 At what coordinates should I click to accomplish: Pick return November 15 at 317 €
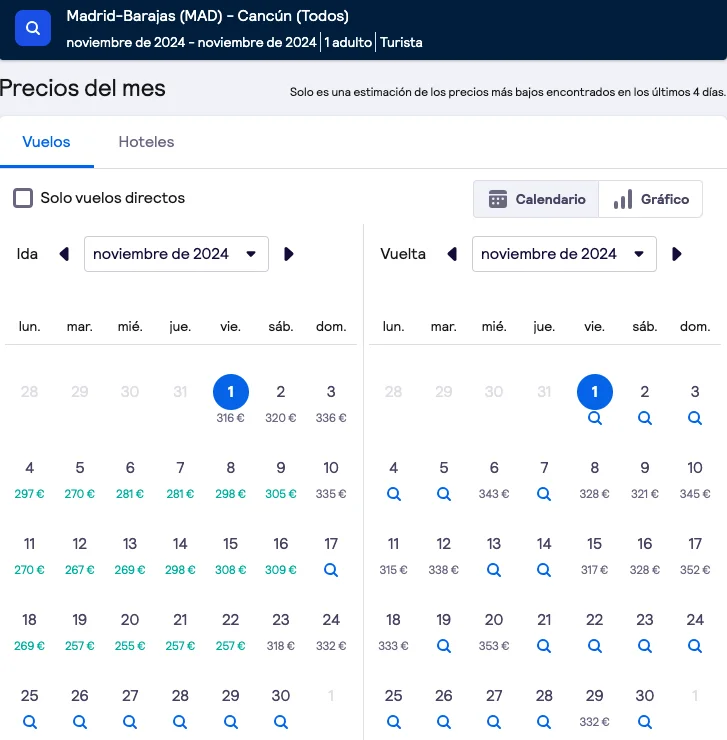click(595, 556)
